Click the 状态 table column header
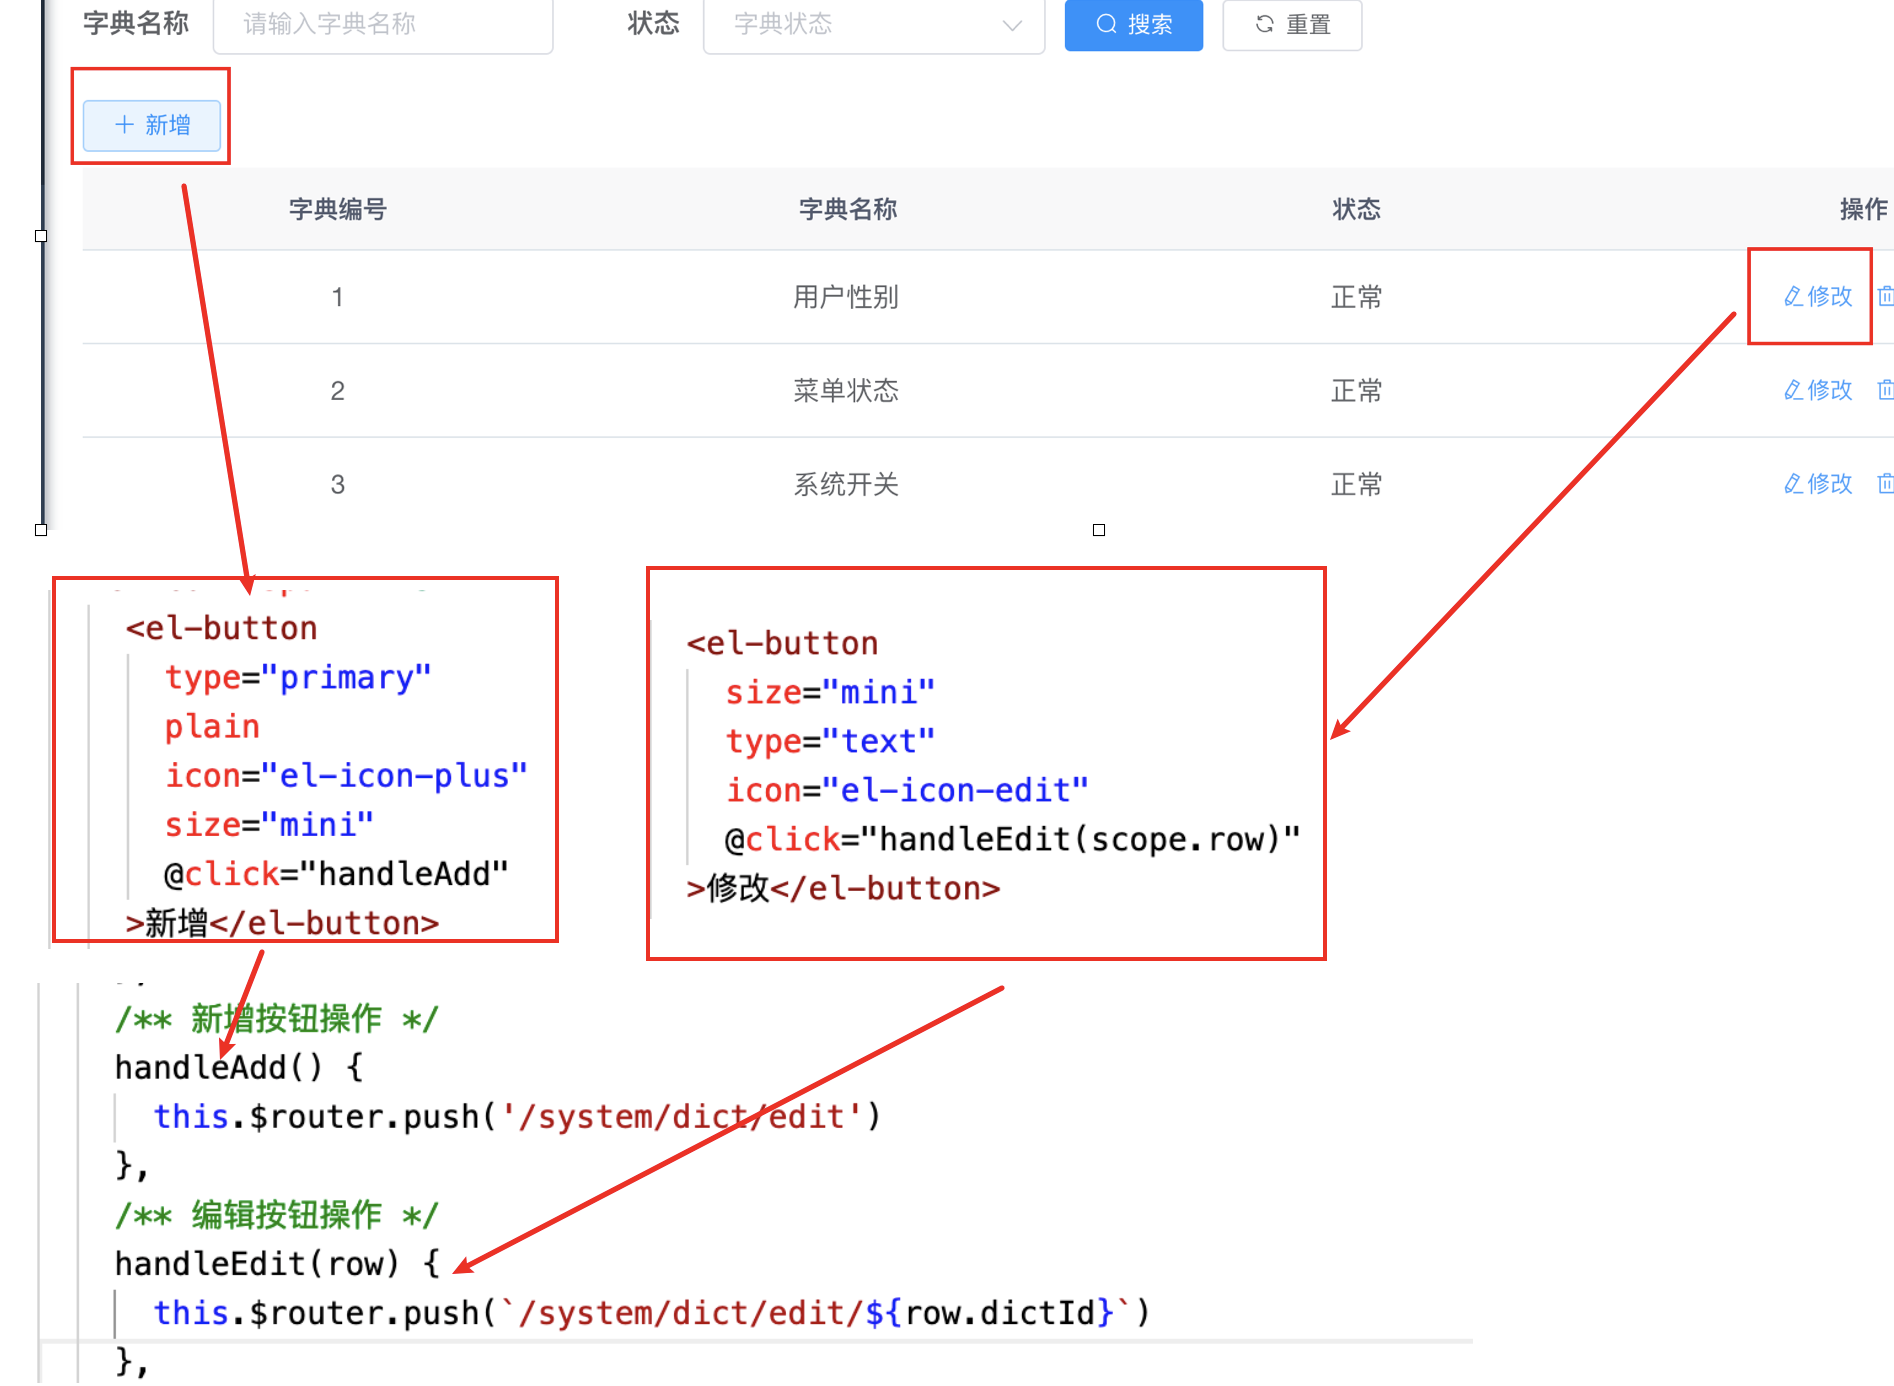 [x=1356, y=209]
